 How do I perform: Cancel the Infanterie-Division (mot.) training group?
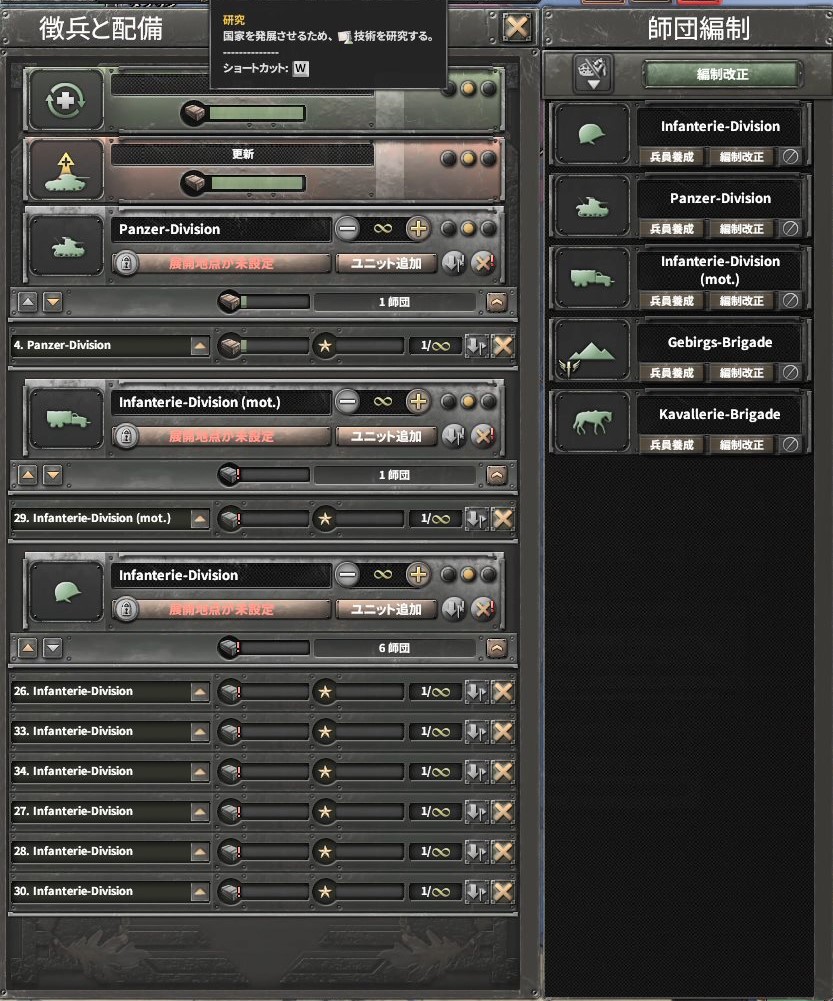click(483, 435)
